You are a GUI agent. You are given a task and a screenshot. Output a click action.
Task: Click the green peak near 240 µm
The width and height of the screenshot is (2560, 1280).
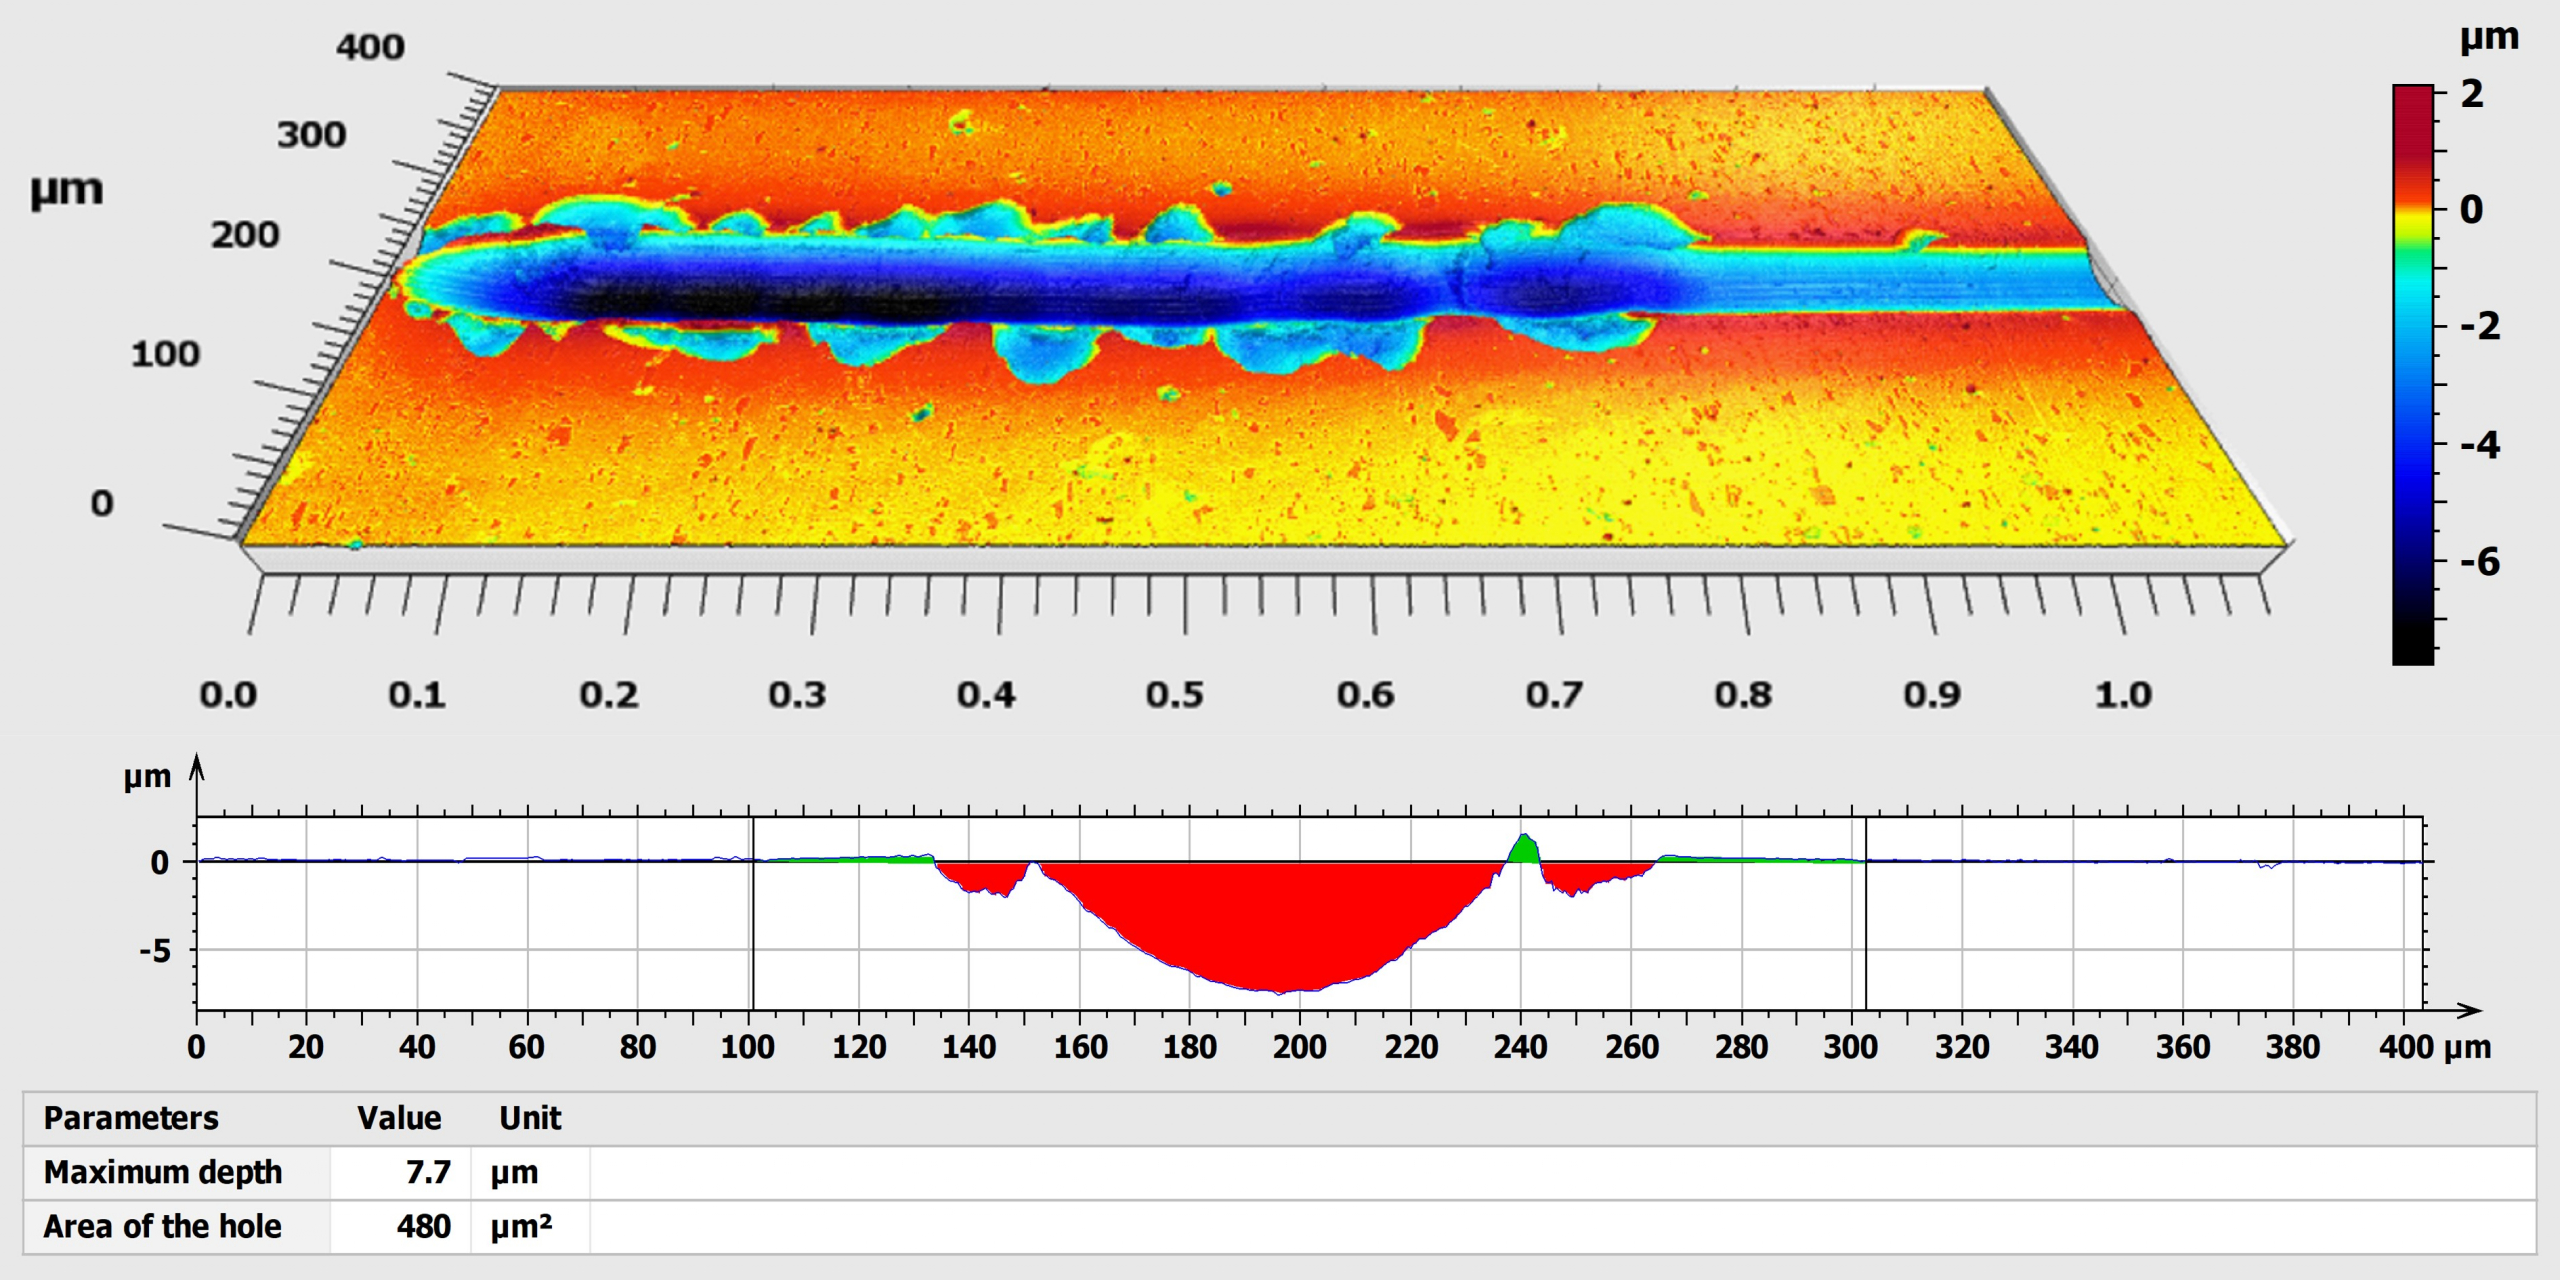1523,850
